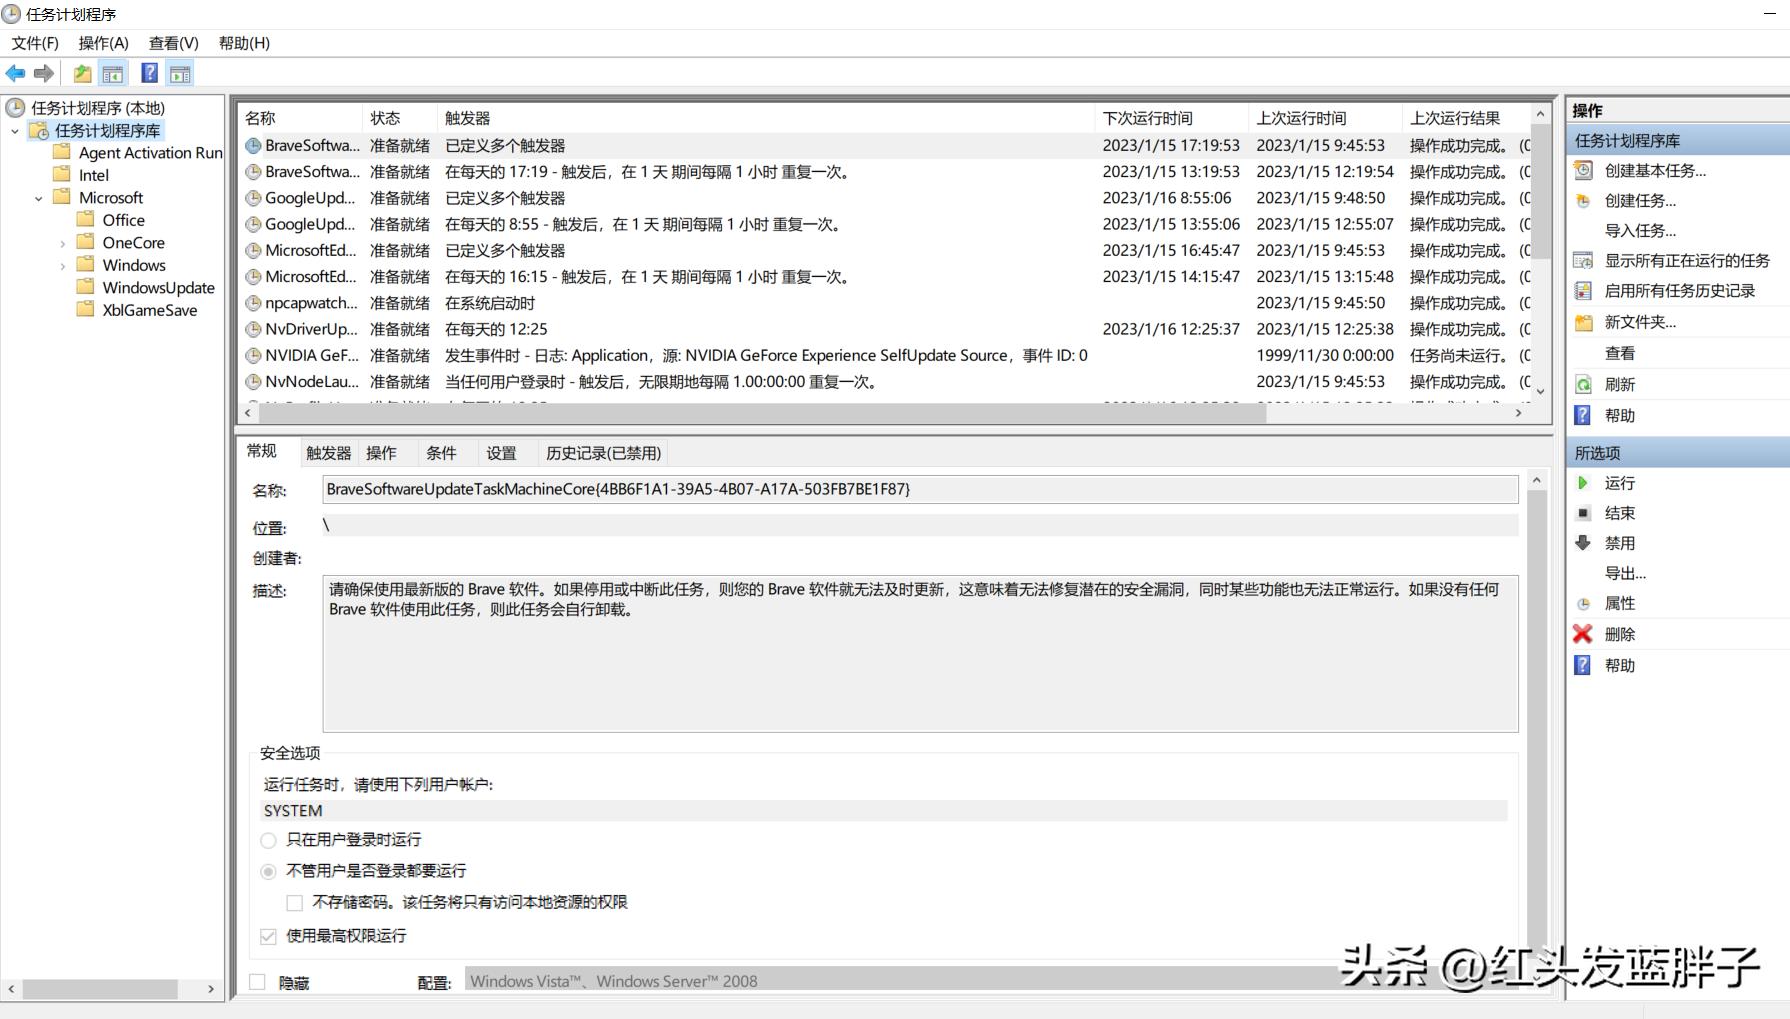
Task: Select the run whether user is logged on radio
Action: pyautogui.click(x=268, y=871)
